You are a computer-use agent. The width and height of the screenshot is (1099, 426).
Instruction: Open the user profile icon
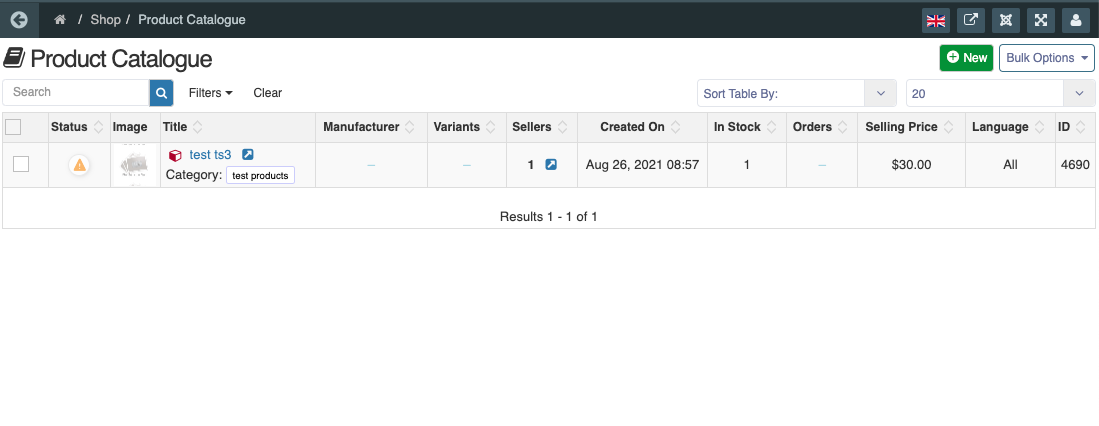coord(1076,20)
